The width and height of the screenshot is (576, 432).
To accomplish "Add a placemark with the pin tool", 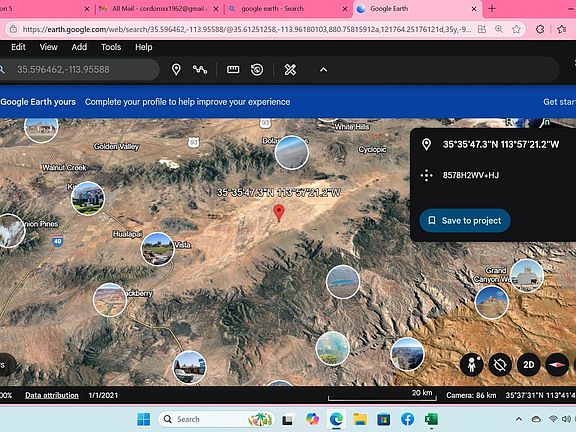I will 176,69.
